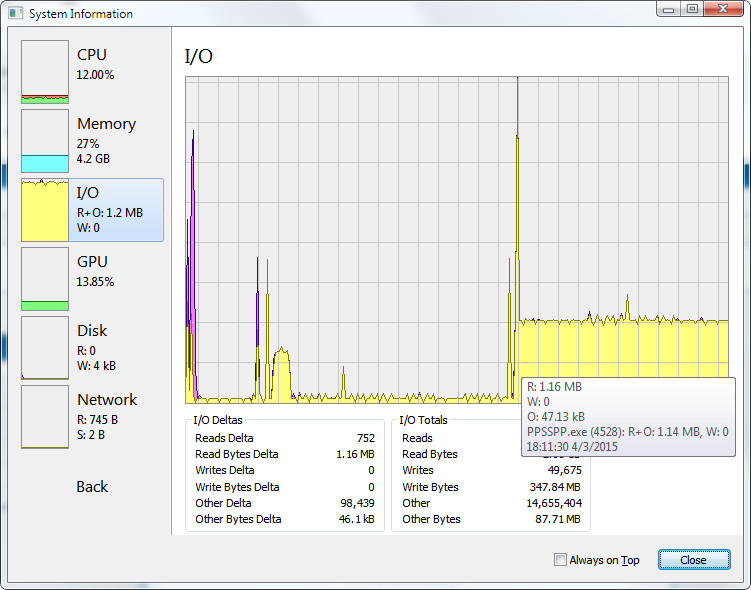The width and height of the screenshot is (751, 590).
Task: Minimize the System Information window
Action: coord(668,9)
